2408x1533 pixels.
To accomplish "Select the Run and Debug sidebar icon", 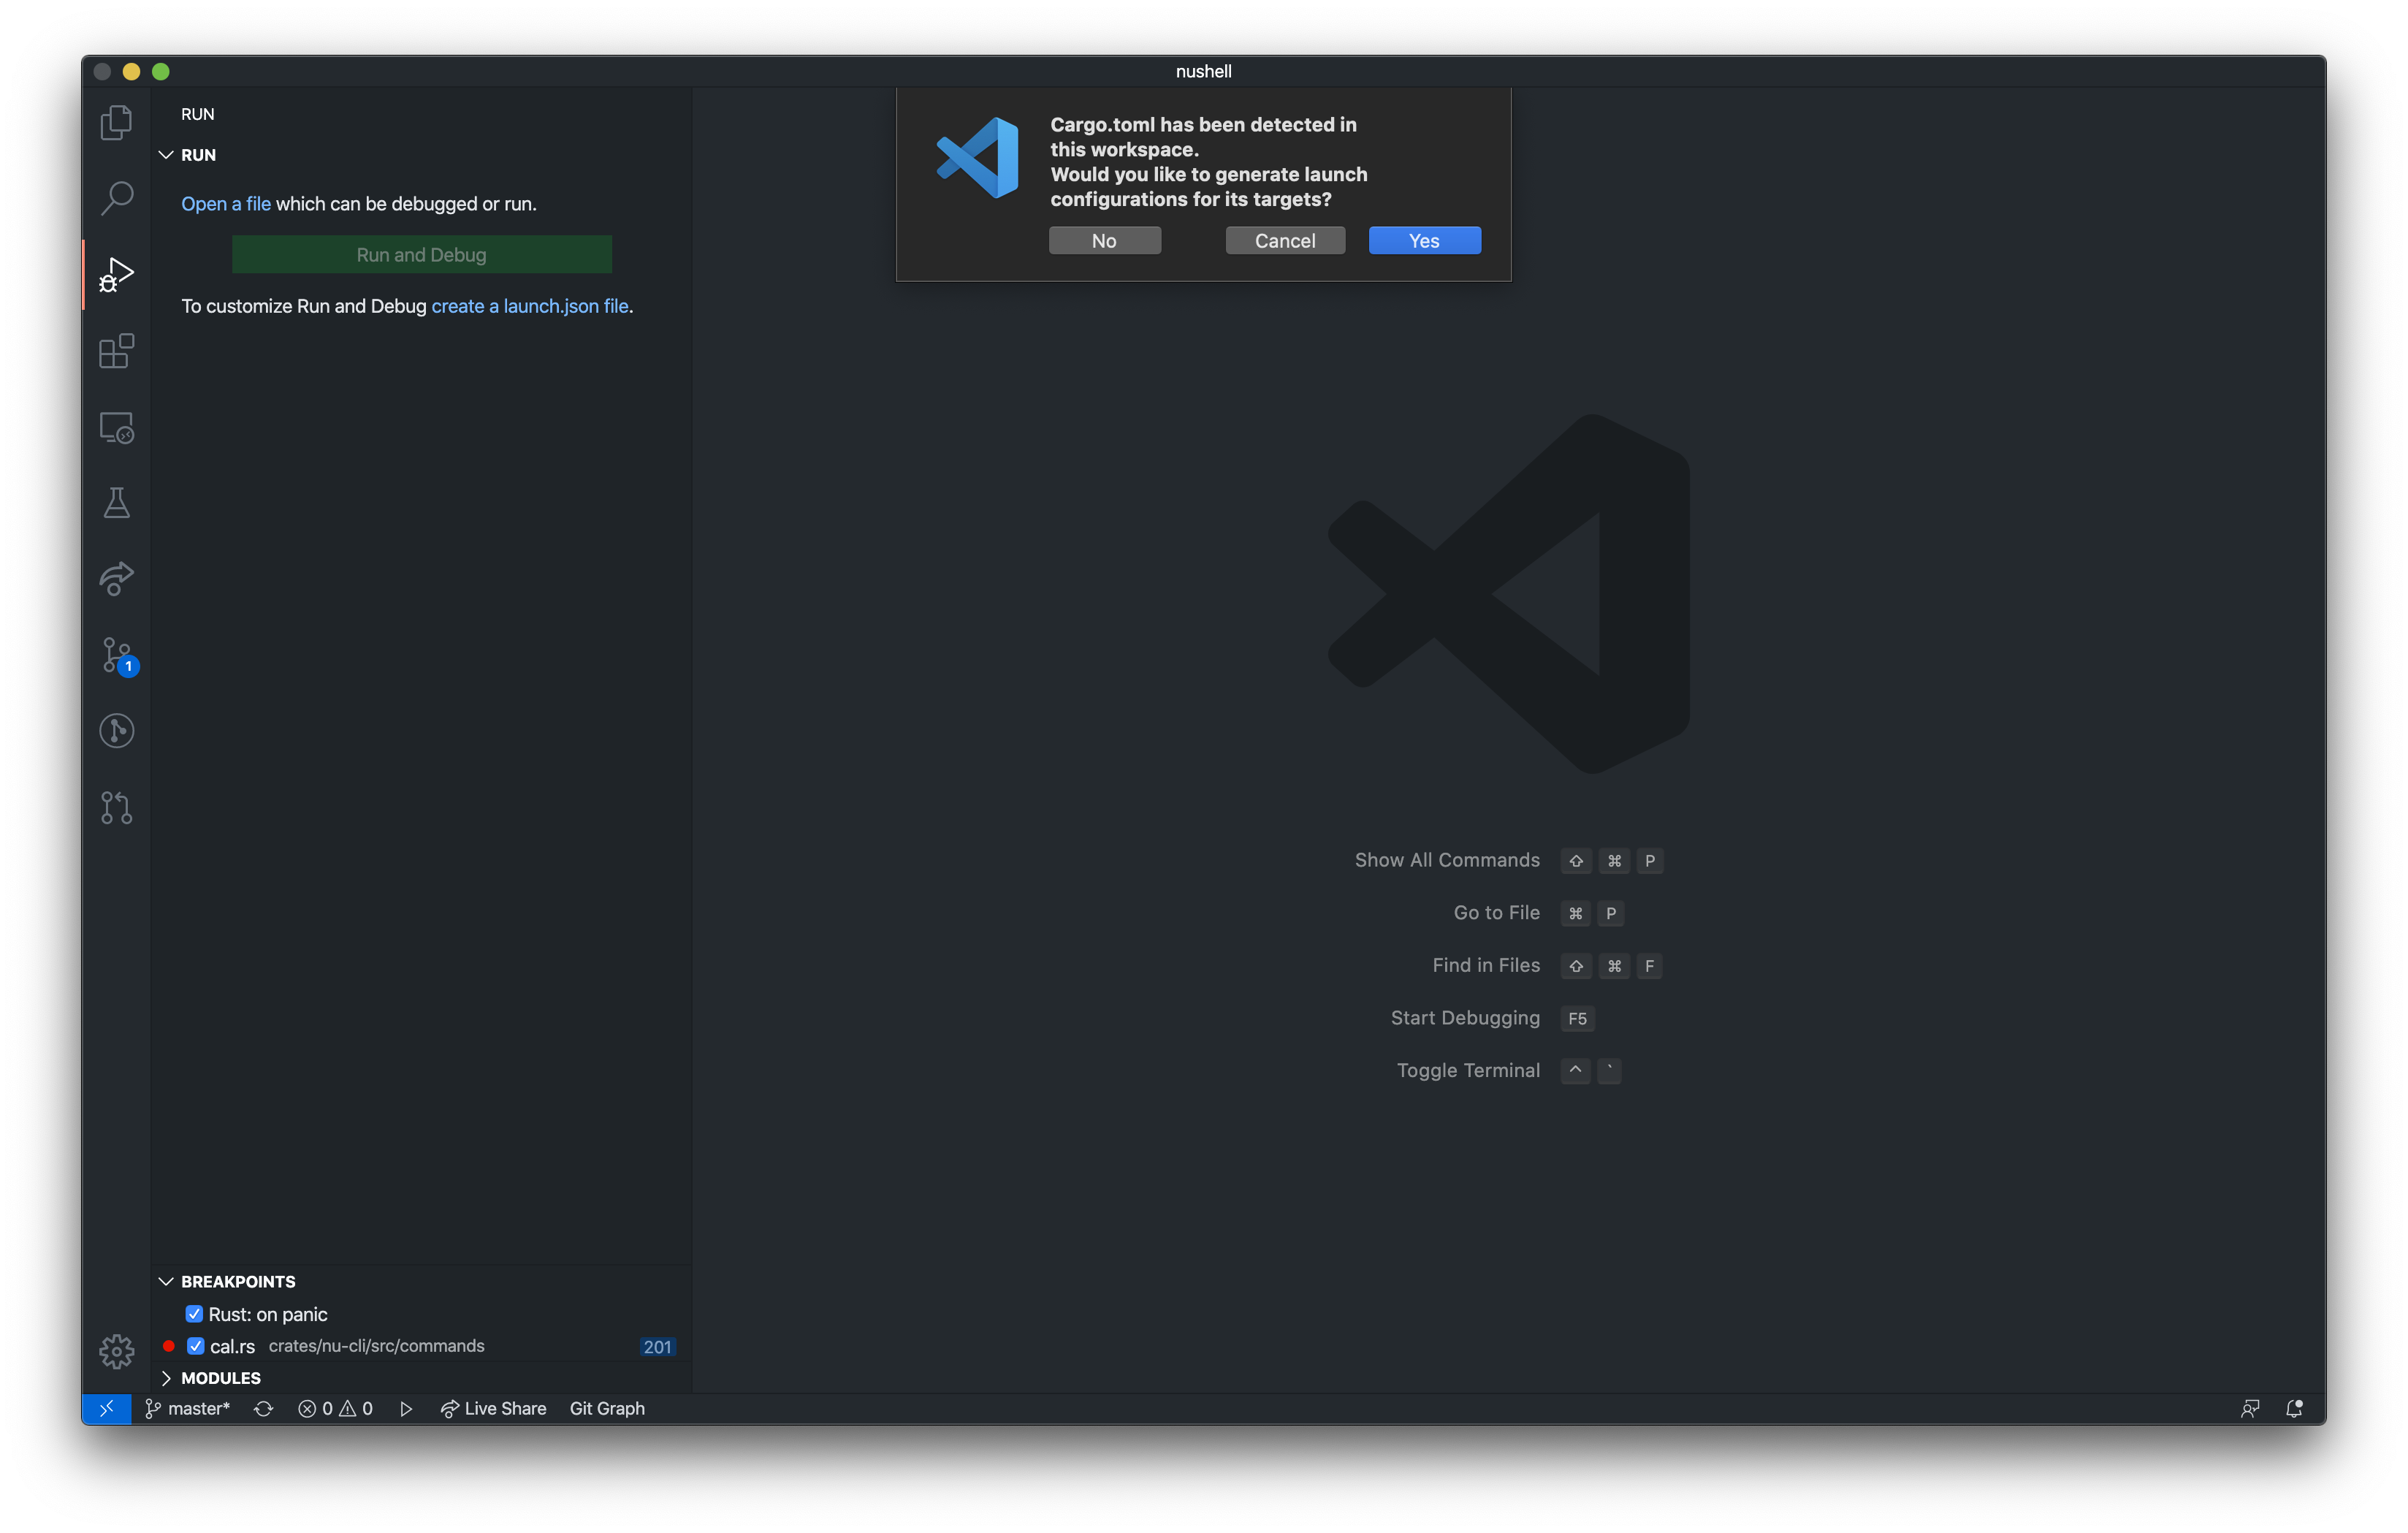I will [116, 274].
